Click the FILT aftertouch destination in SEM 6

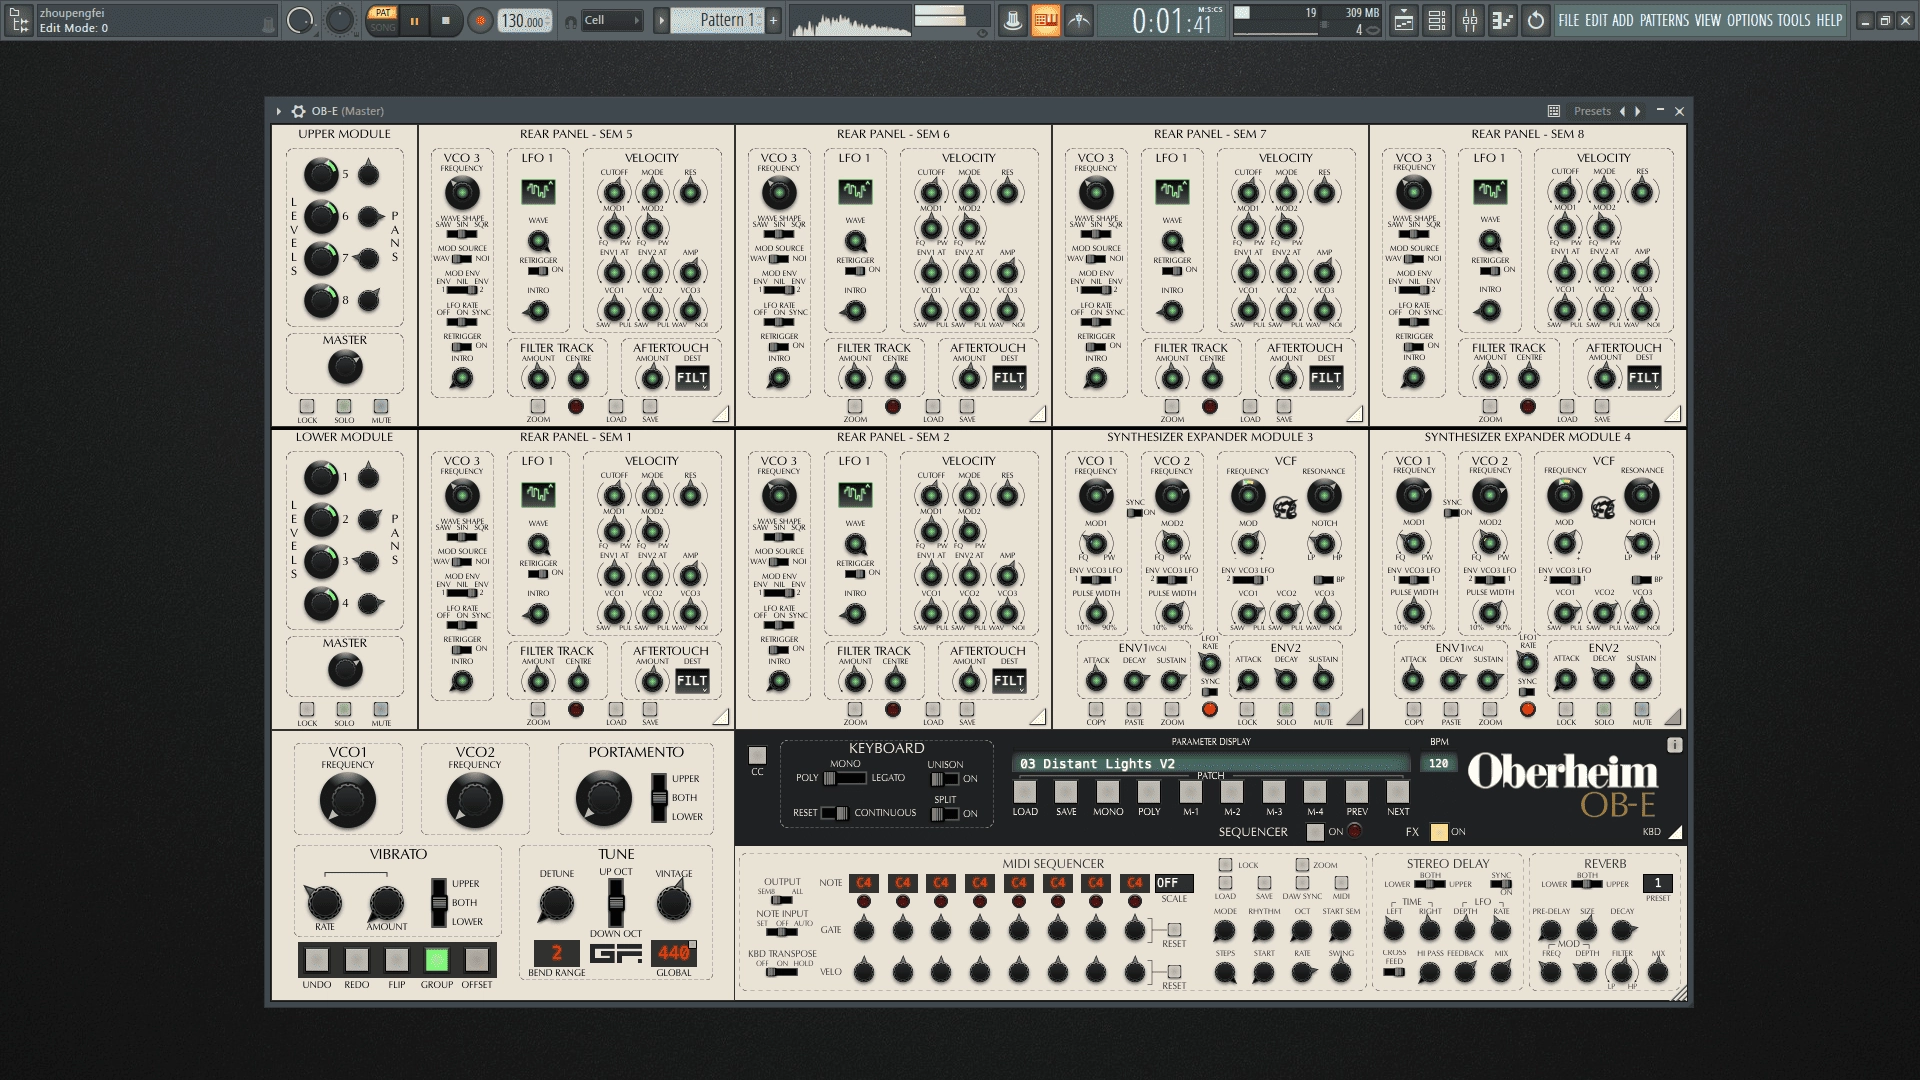coord(1009,378)
